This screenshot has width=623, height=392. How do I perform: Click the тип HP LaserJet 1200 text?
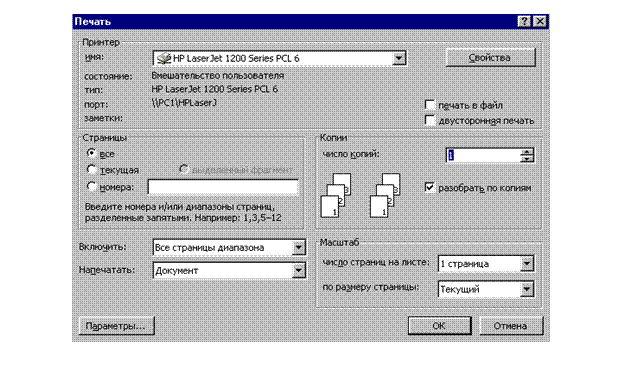tap(215, 89)
